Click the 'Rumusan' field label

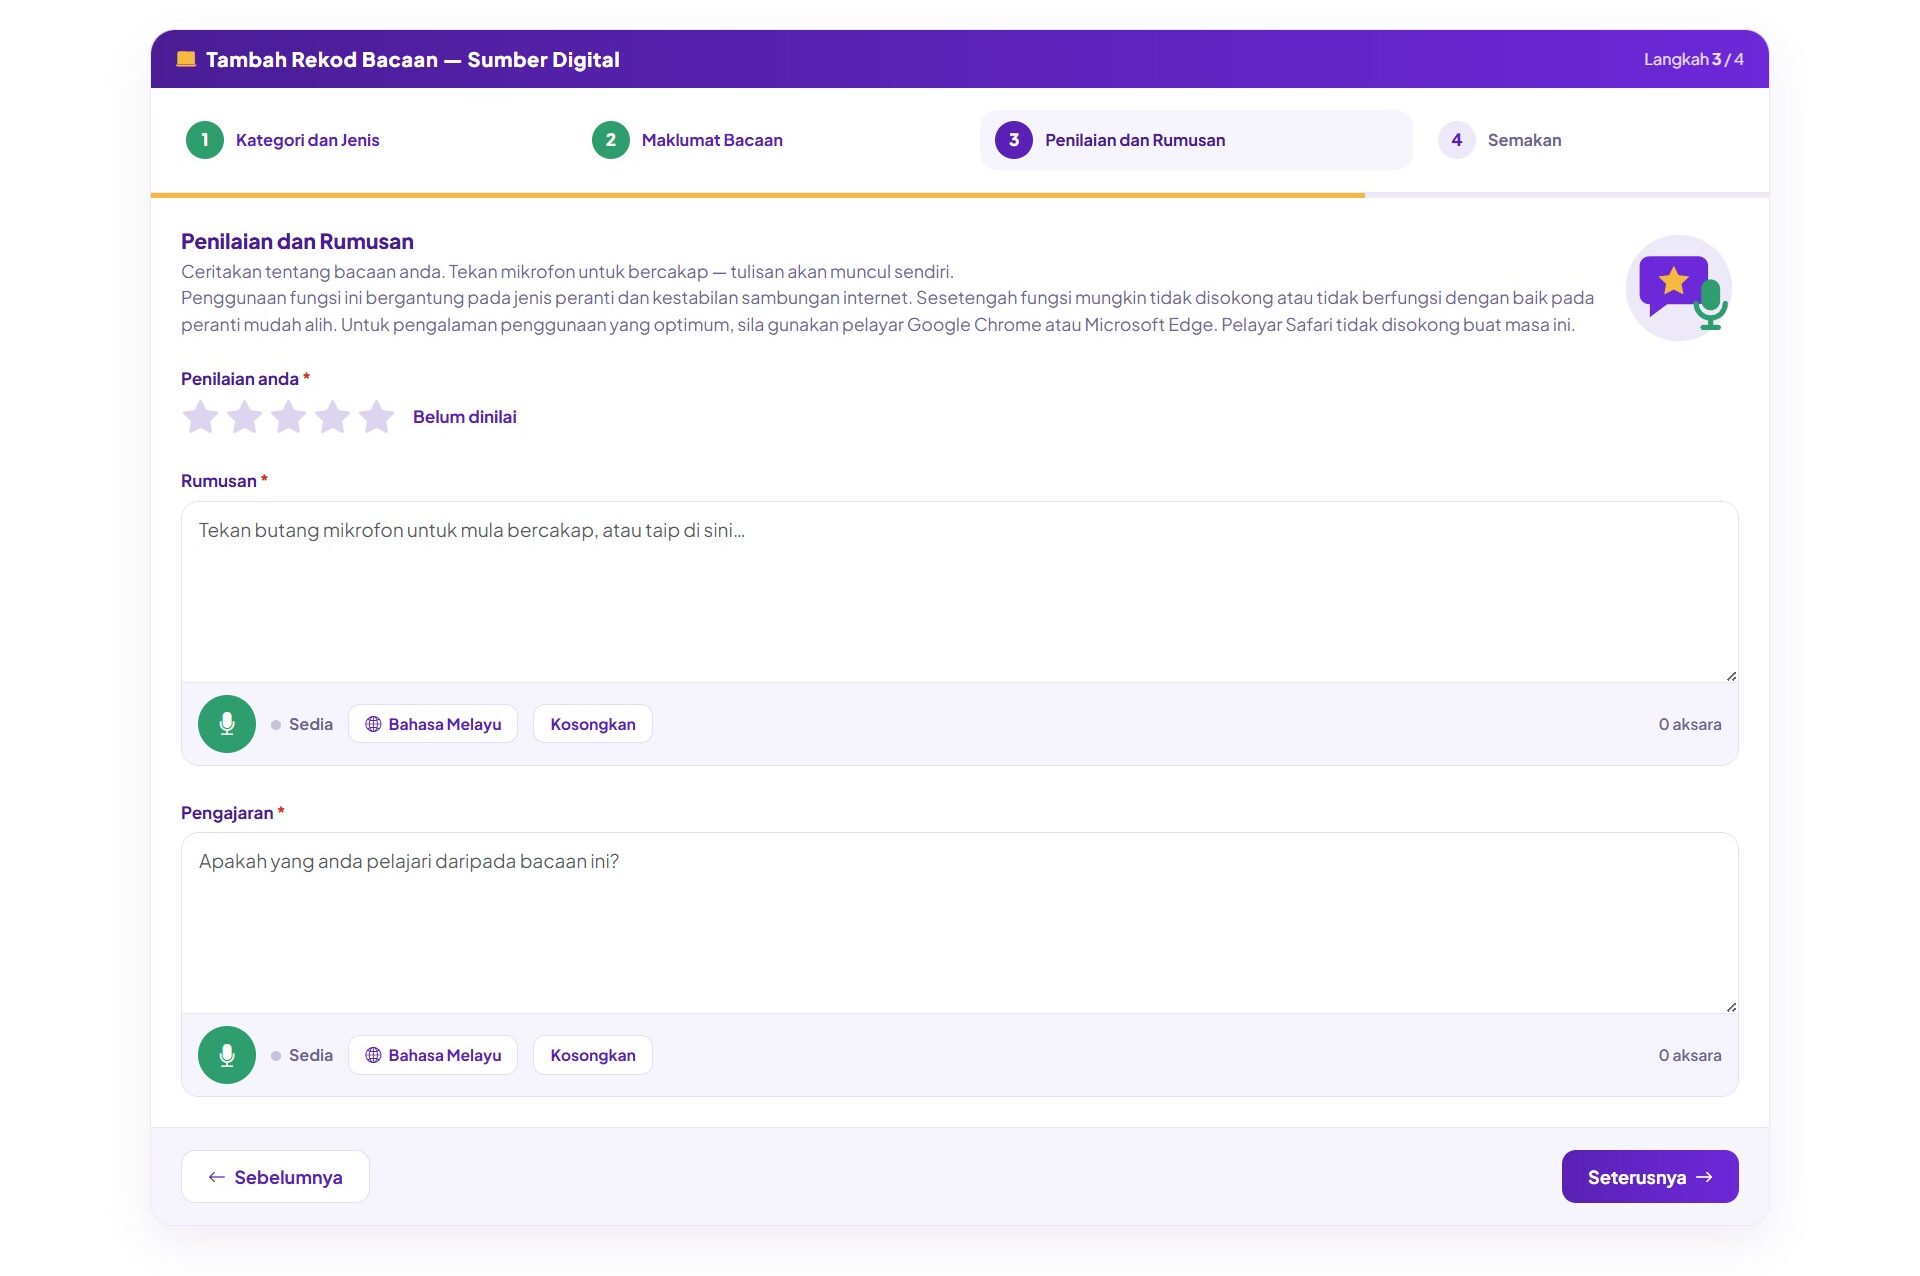click(x=219, y=481)
